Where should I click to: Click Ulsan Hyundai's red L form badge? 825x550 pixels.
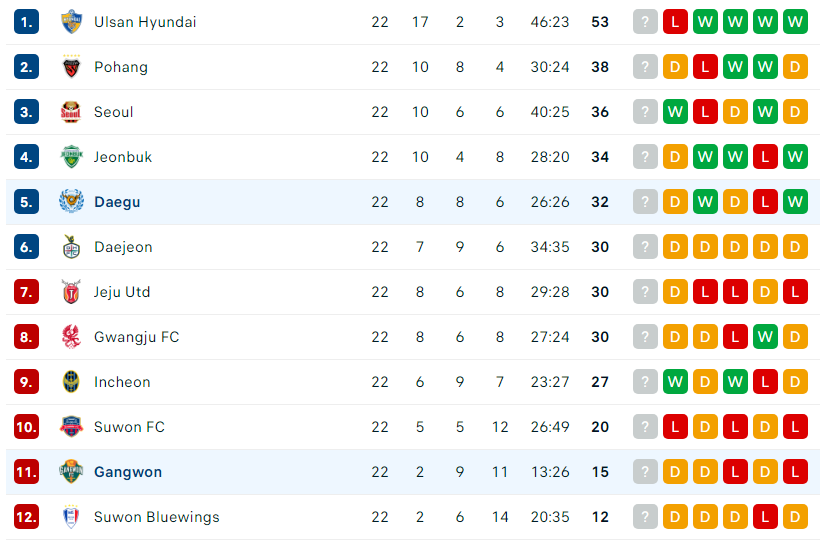tap(675, 22)
